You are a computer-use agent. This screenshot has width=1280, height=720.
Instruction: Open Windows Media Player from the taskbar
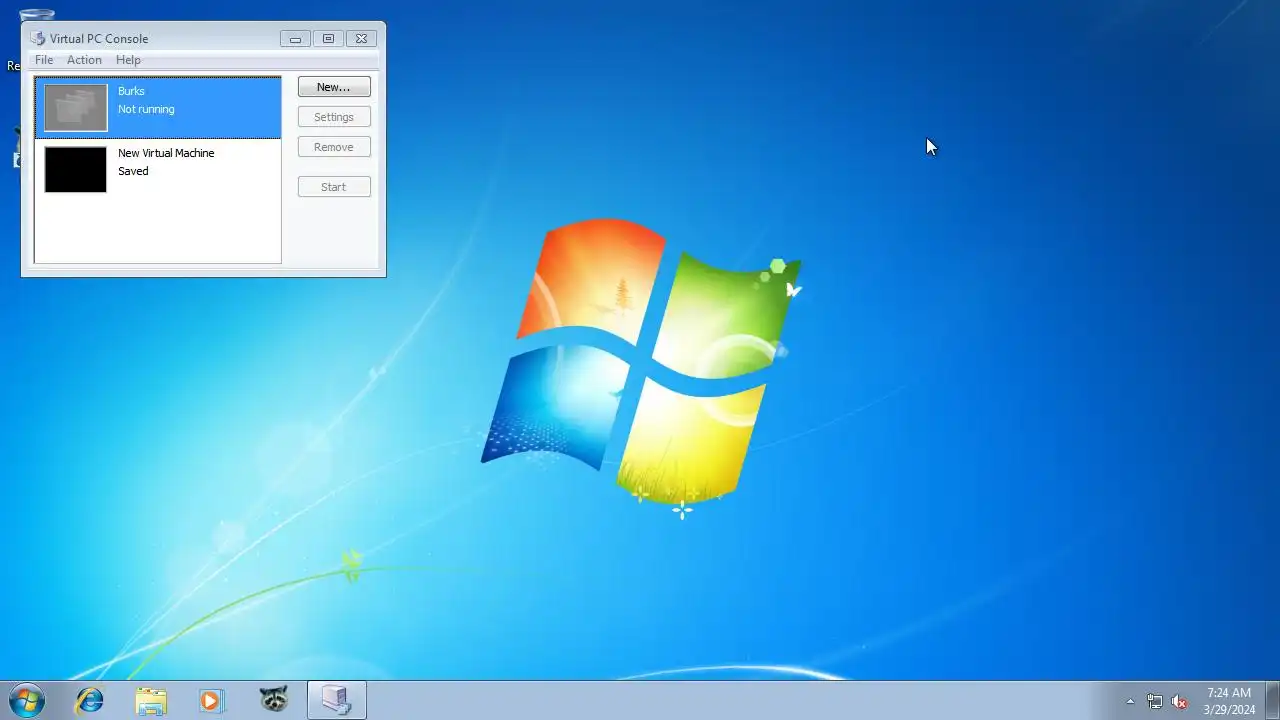tap(211, 700)
